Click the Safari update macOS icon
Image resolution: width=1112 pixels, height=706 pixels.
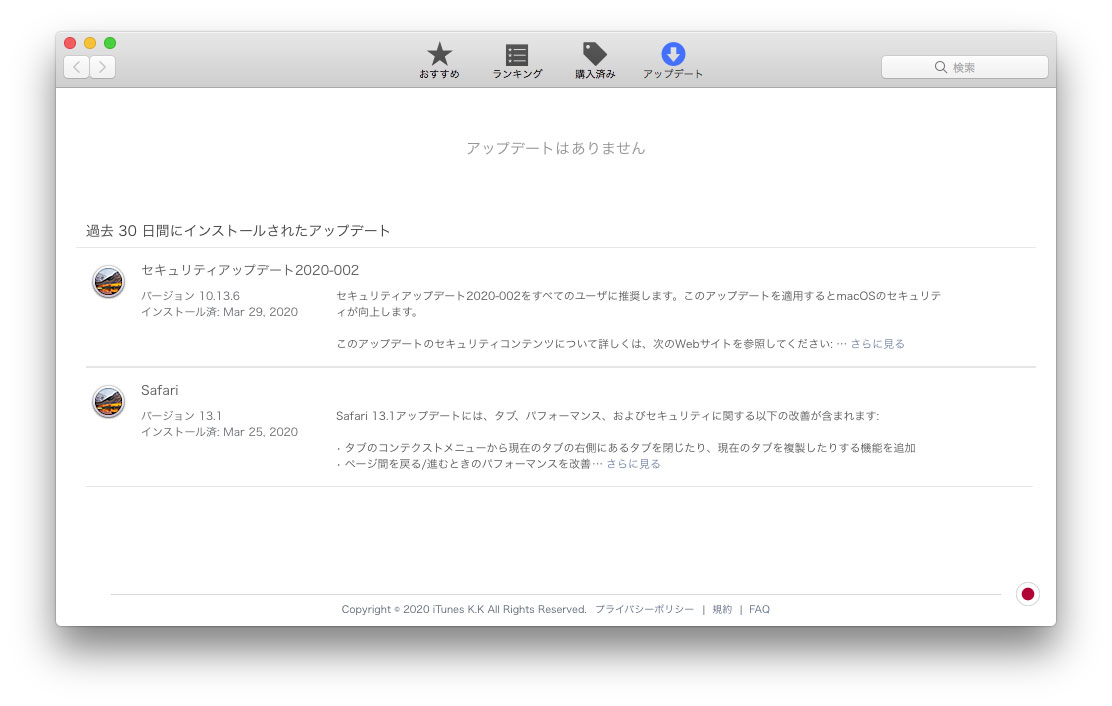pos(109,401)
